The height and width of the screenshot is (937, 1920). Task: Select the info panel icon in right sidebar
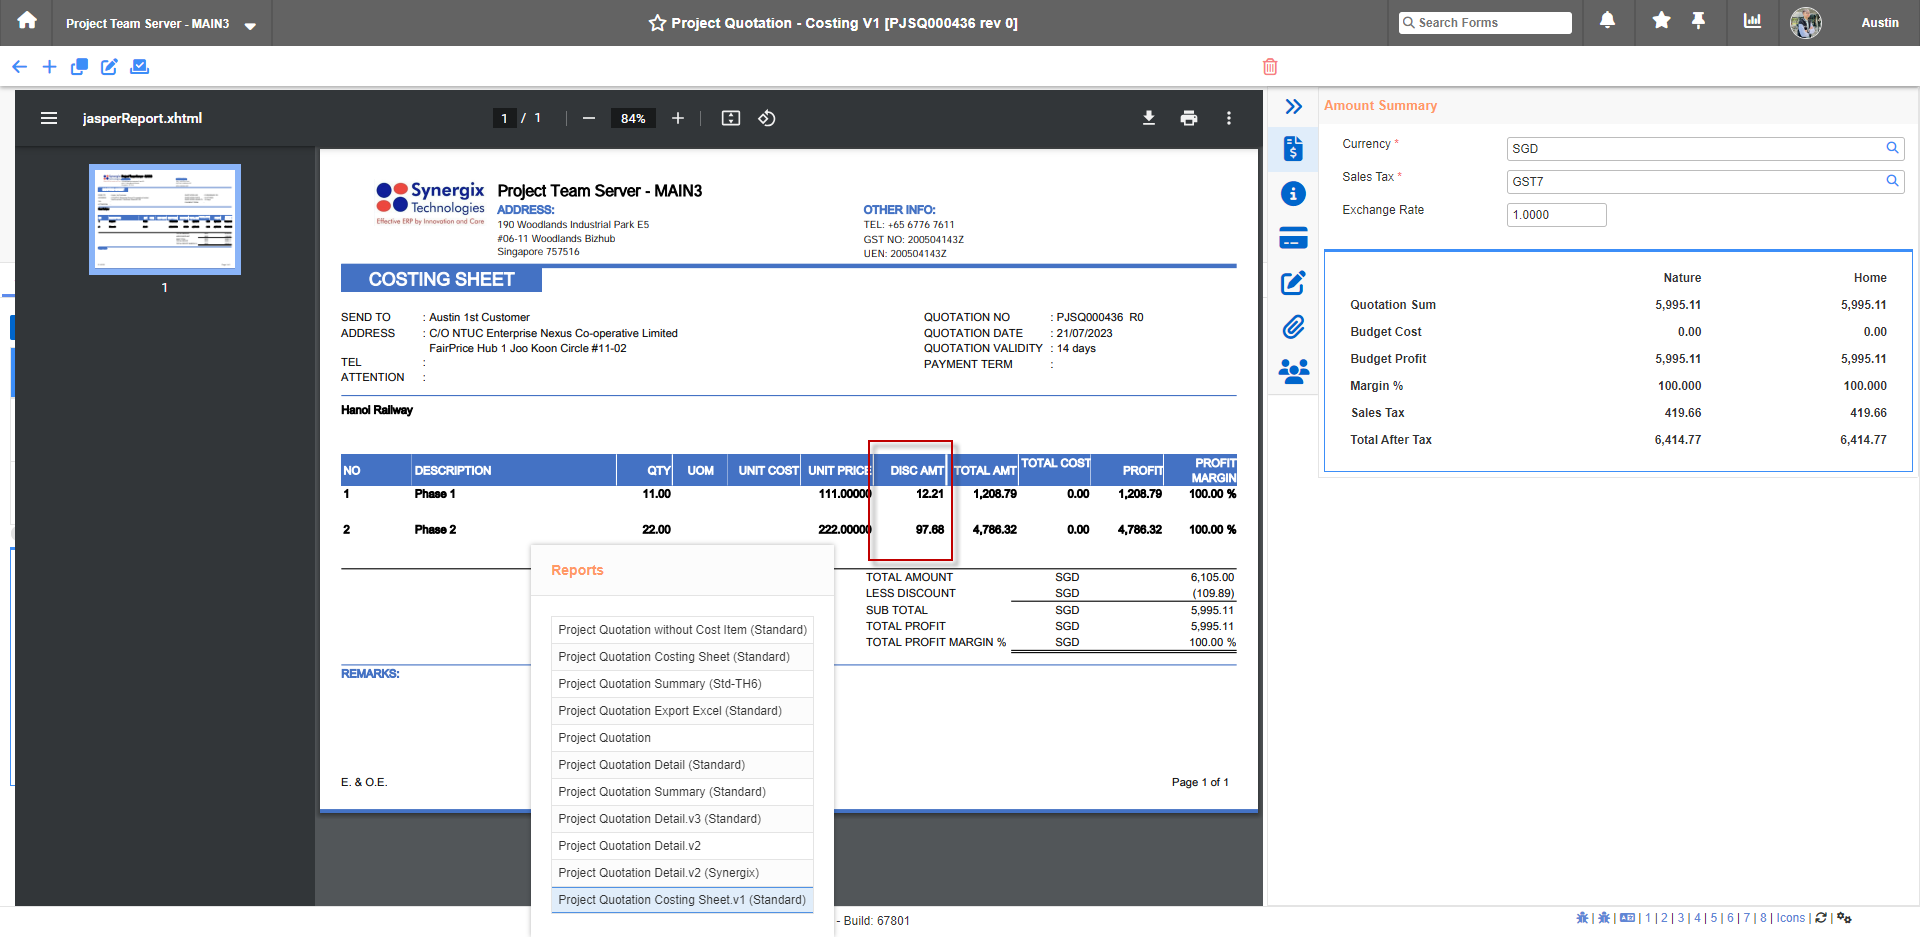coord(1293,193)
